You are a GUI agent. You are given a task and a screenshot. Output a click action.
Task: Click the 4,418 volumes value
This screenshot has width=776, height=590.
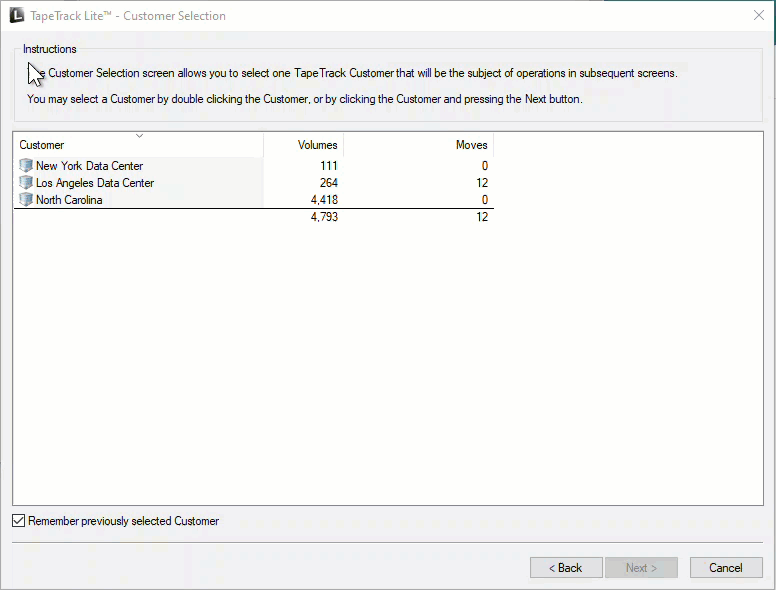click(324, 200)
